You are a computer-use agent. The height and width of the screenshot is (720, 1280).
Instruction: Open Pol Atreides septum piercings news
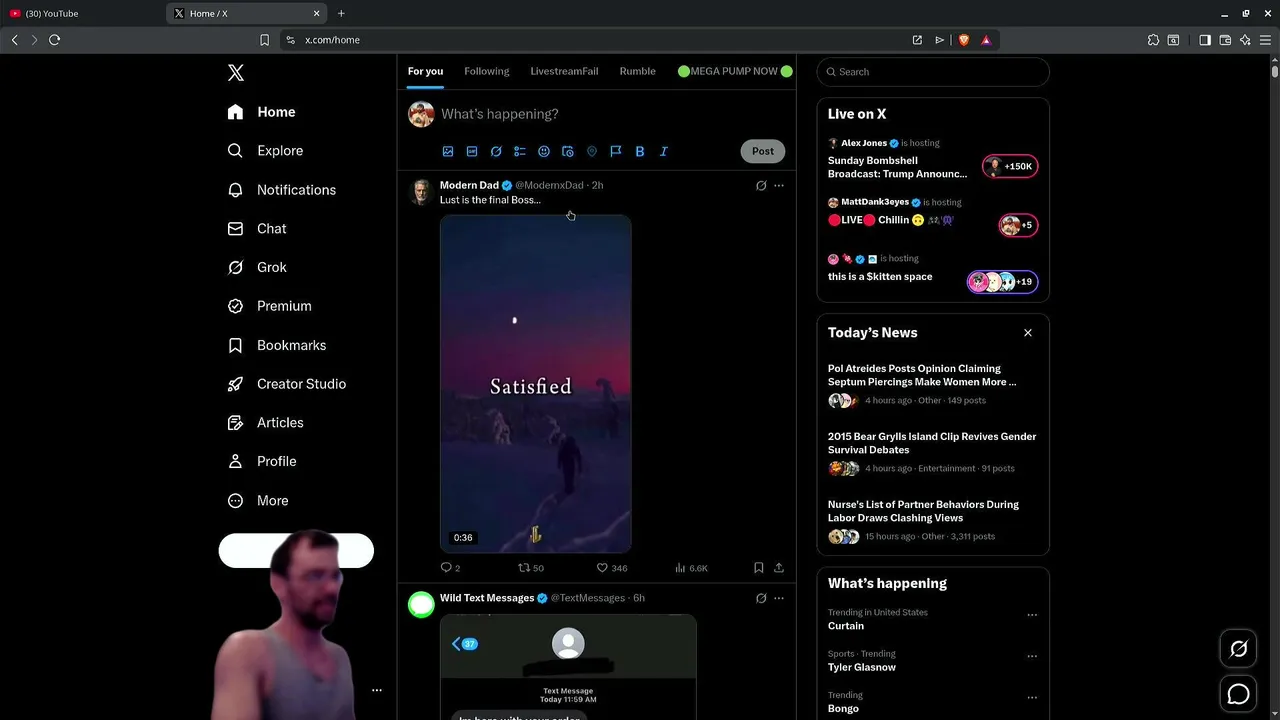pos(933,385)
